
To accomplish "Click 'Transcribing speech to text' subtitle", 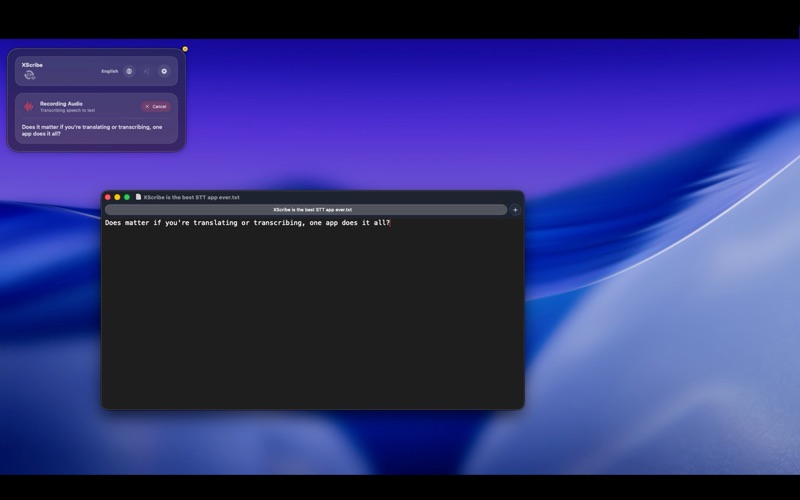I will pos(67,110).
